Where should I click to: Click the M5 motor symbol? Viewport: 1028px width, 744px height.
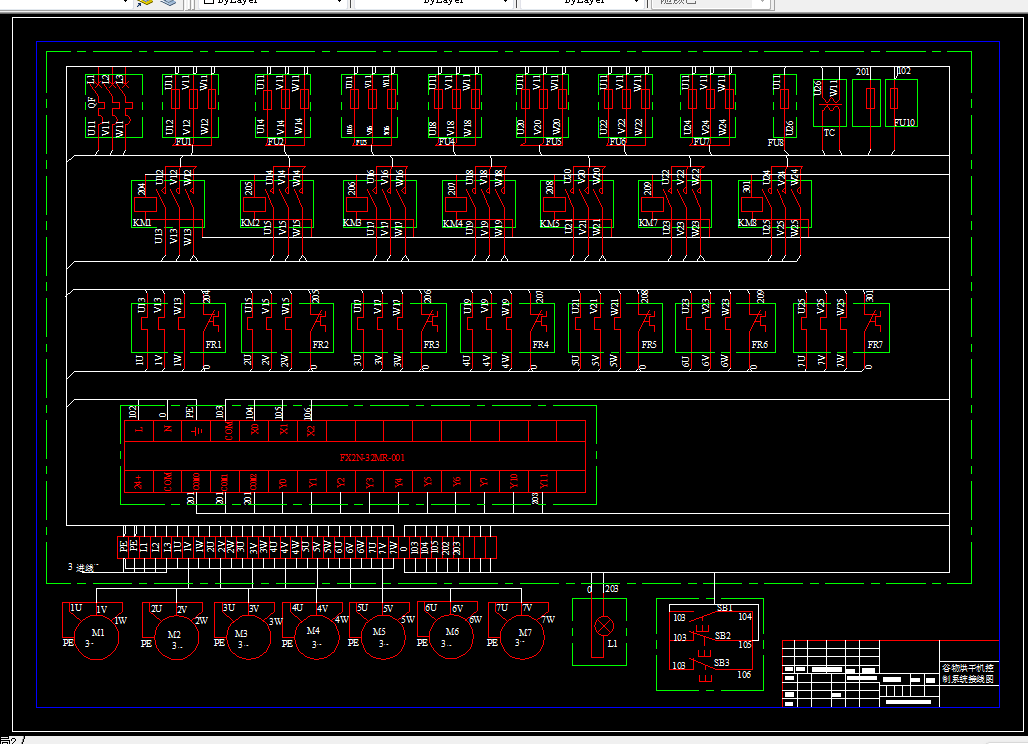pyautogui.click(x=384, y=638)
